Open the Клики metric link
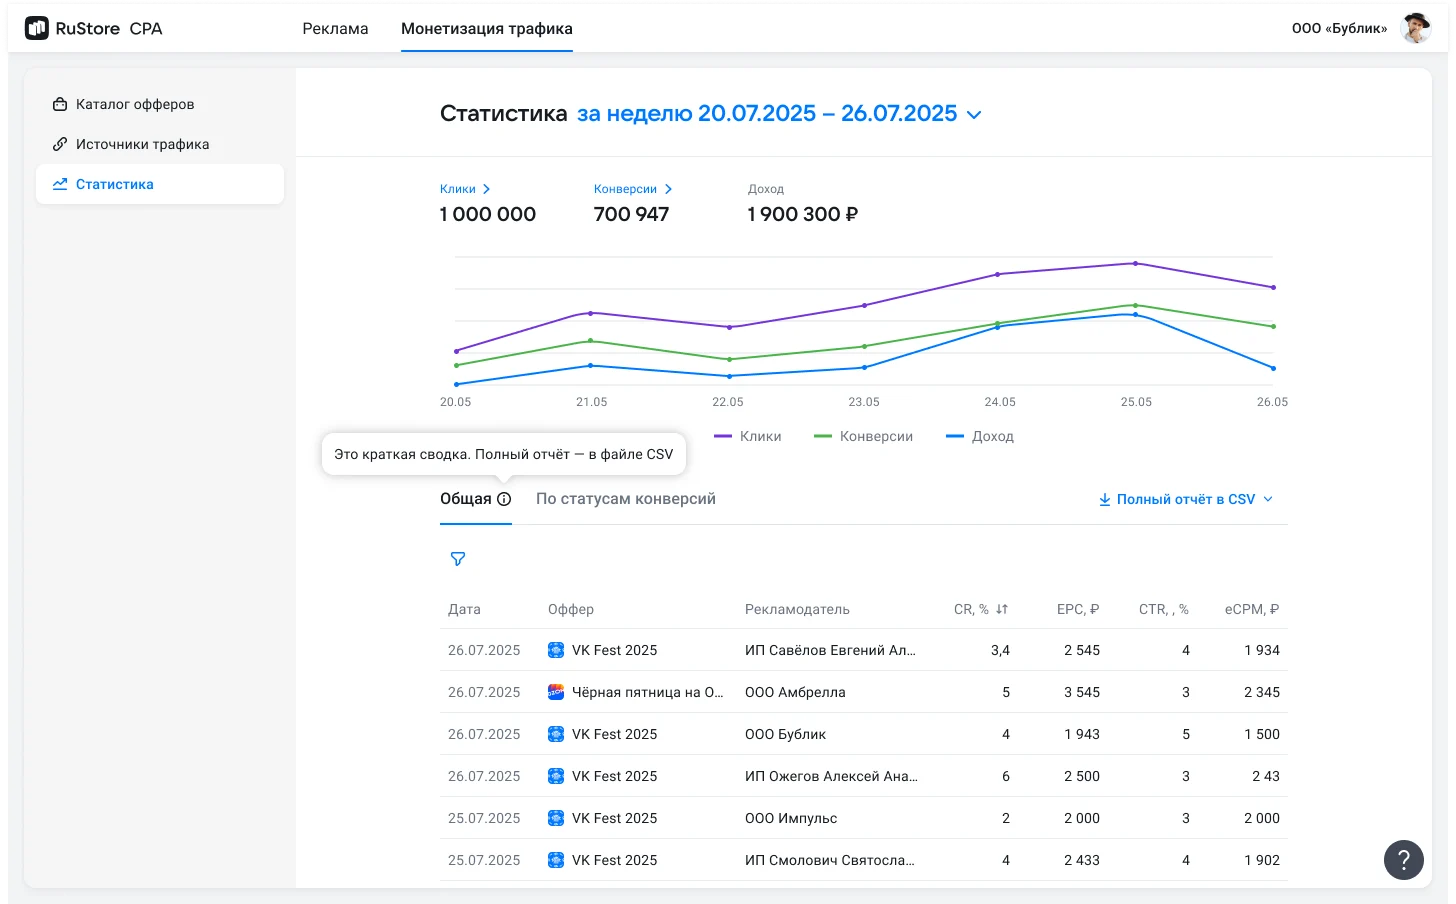The height and width of the screenshot is (904, 1456). tap(464, 189)
